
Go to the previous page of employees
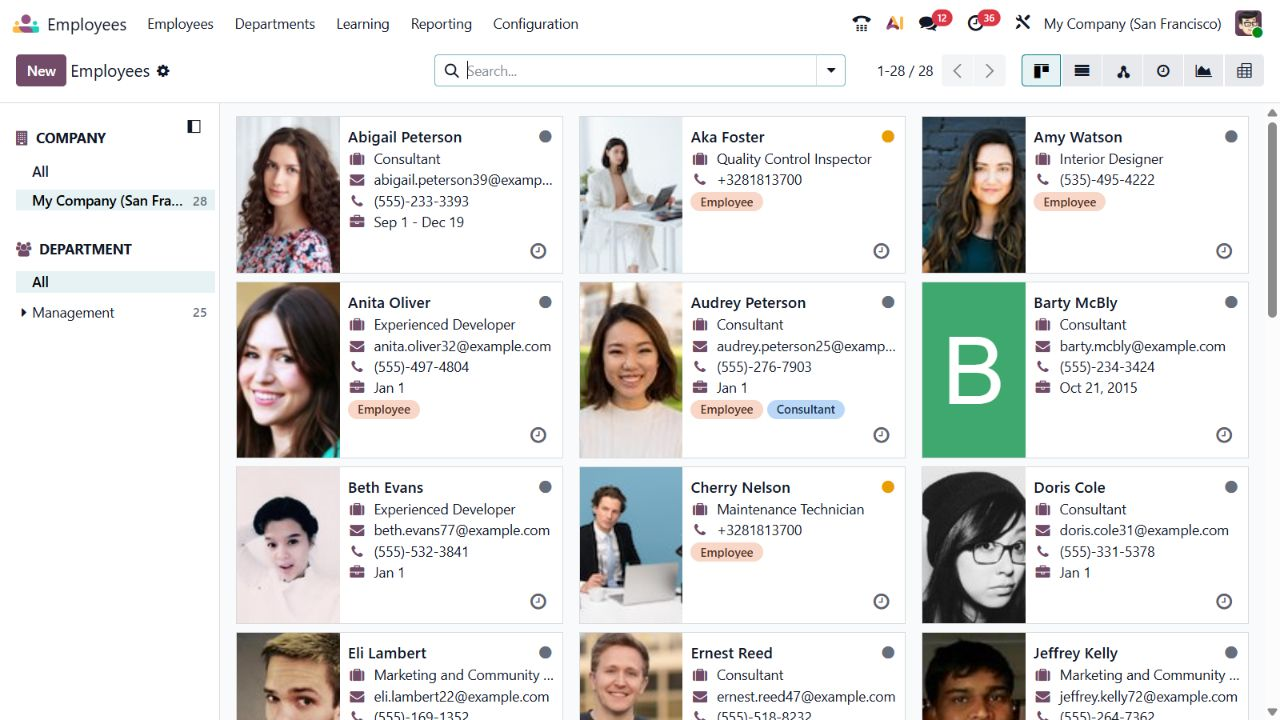coord(958,71)
